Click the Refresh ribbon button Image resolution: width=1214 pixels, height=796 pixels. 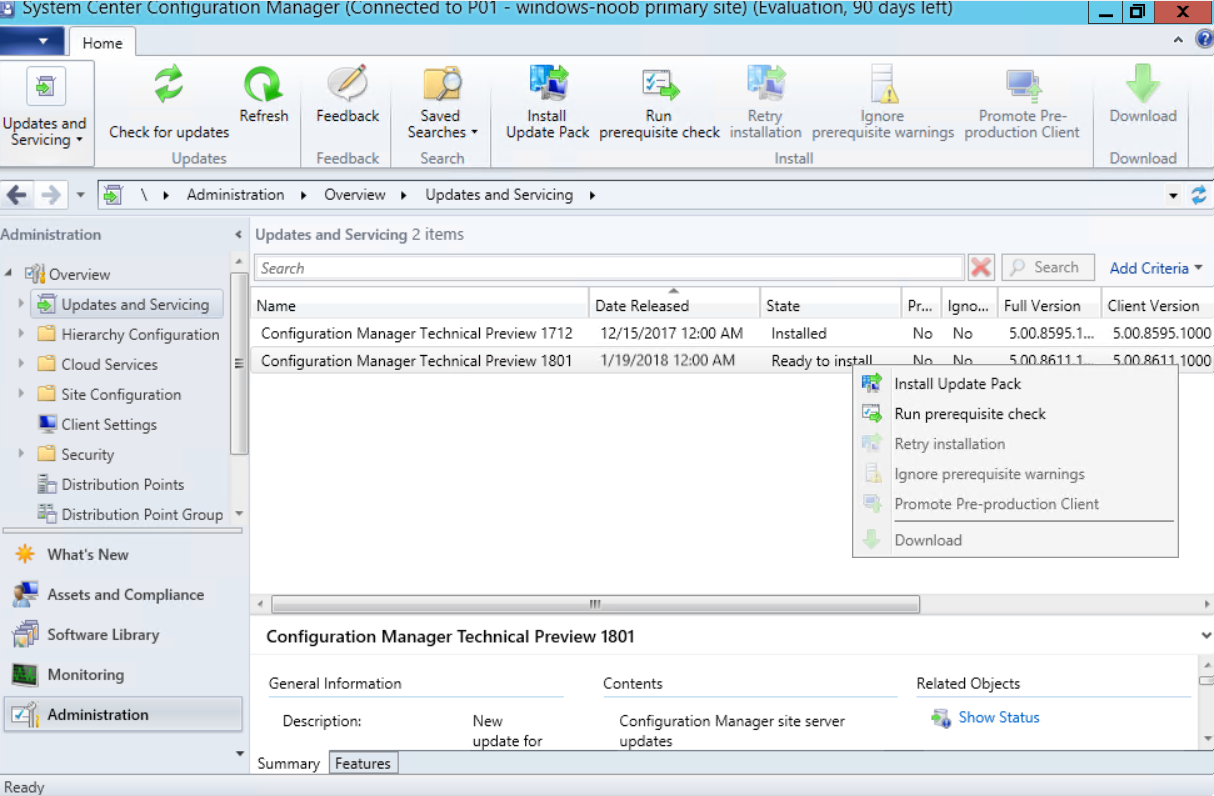(x=264, y=96)
